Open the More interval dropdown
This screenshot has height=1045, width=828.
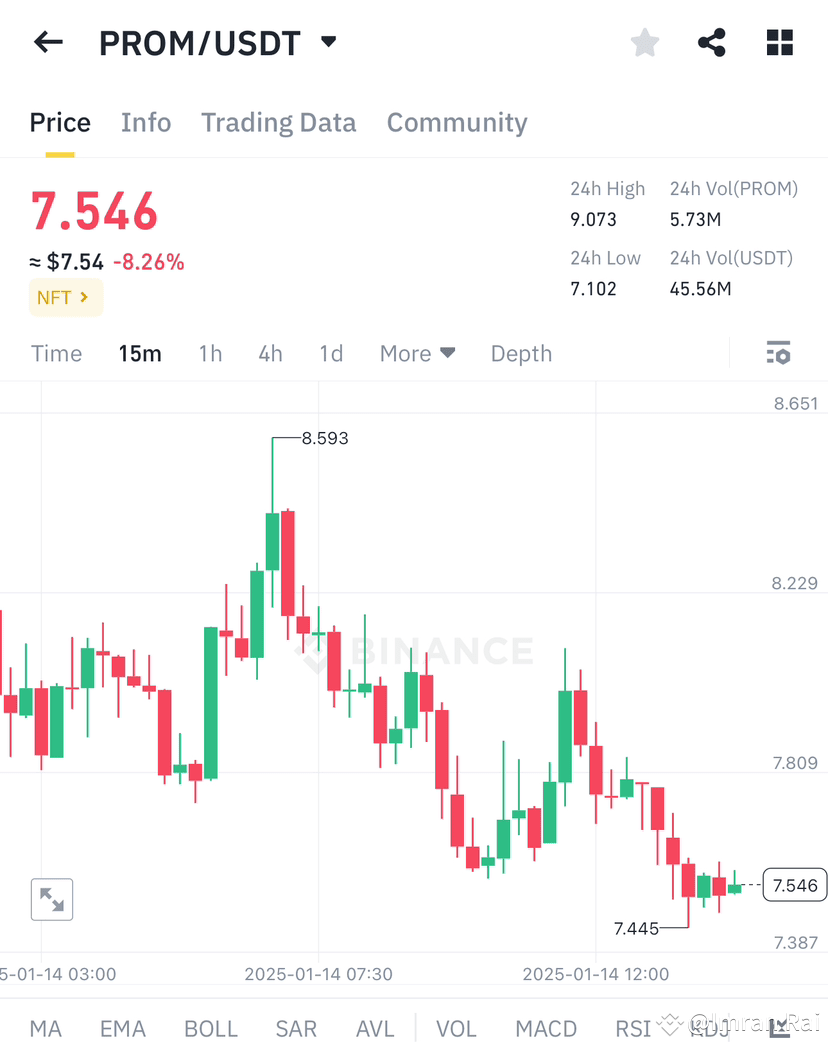pyautogui.click(x=417, y=353)
